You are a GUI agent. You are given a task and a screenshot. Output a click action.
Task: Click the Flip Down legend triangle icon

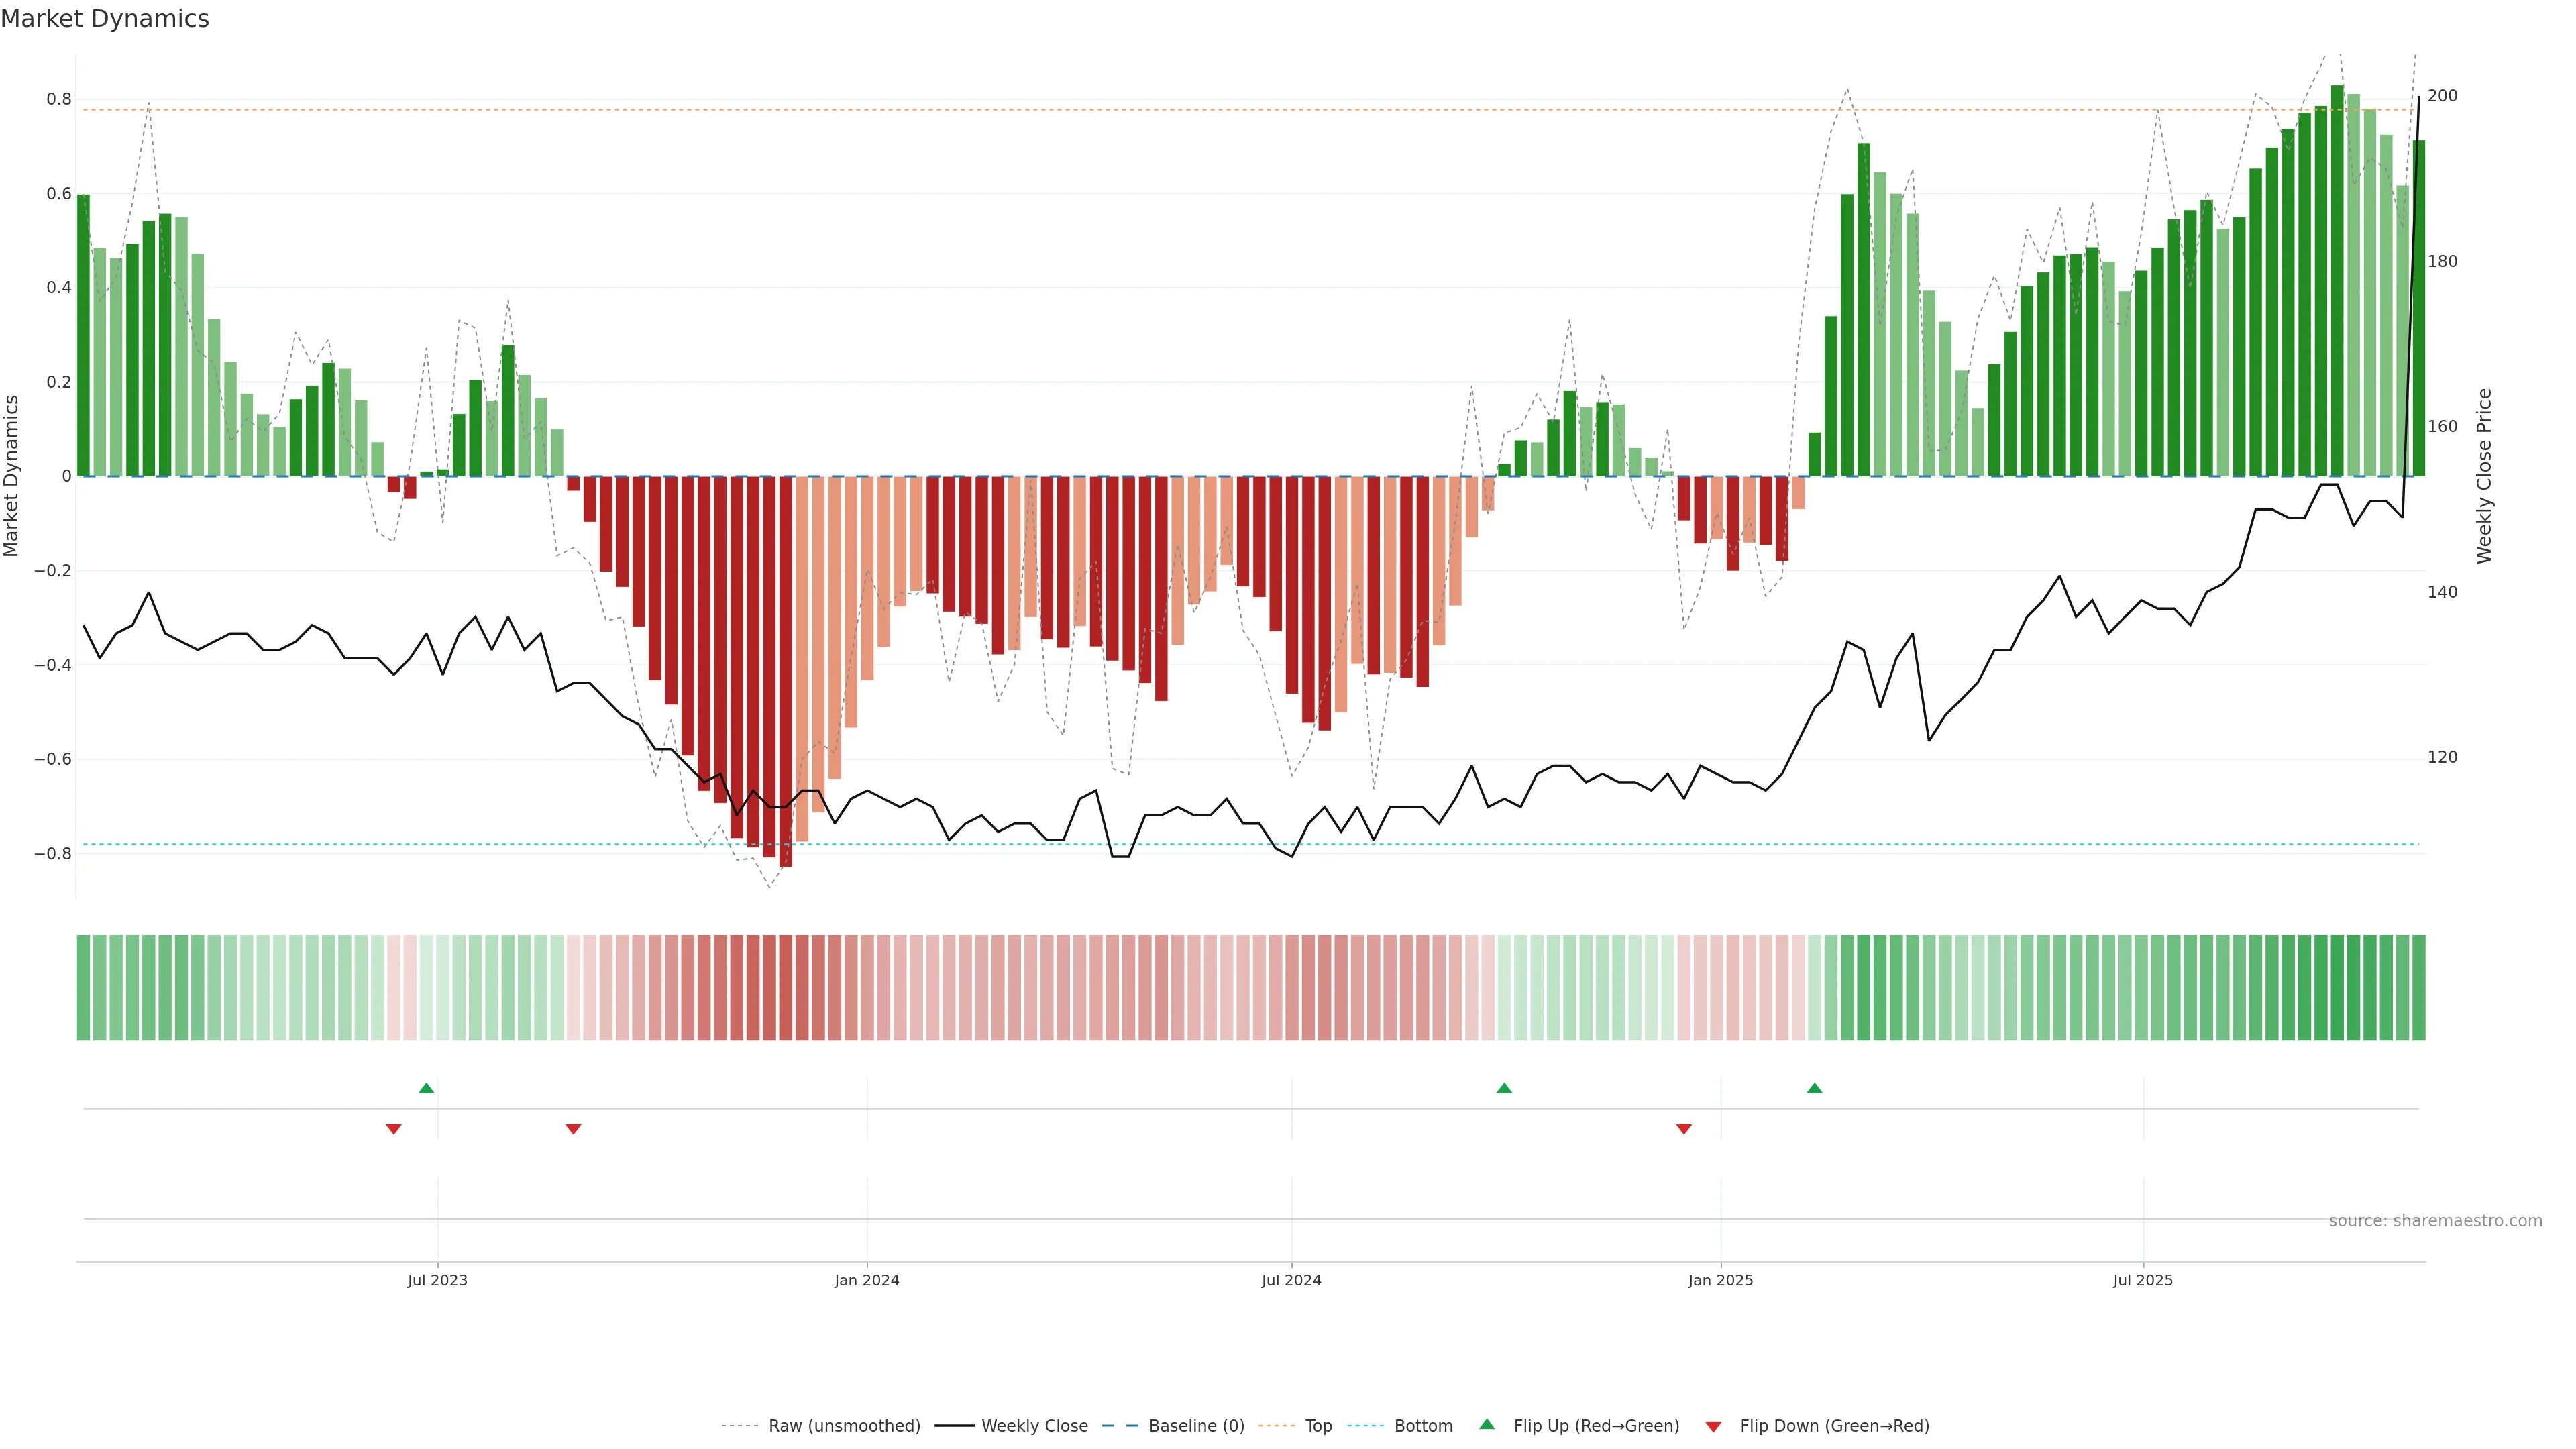(1713, 1426)
